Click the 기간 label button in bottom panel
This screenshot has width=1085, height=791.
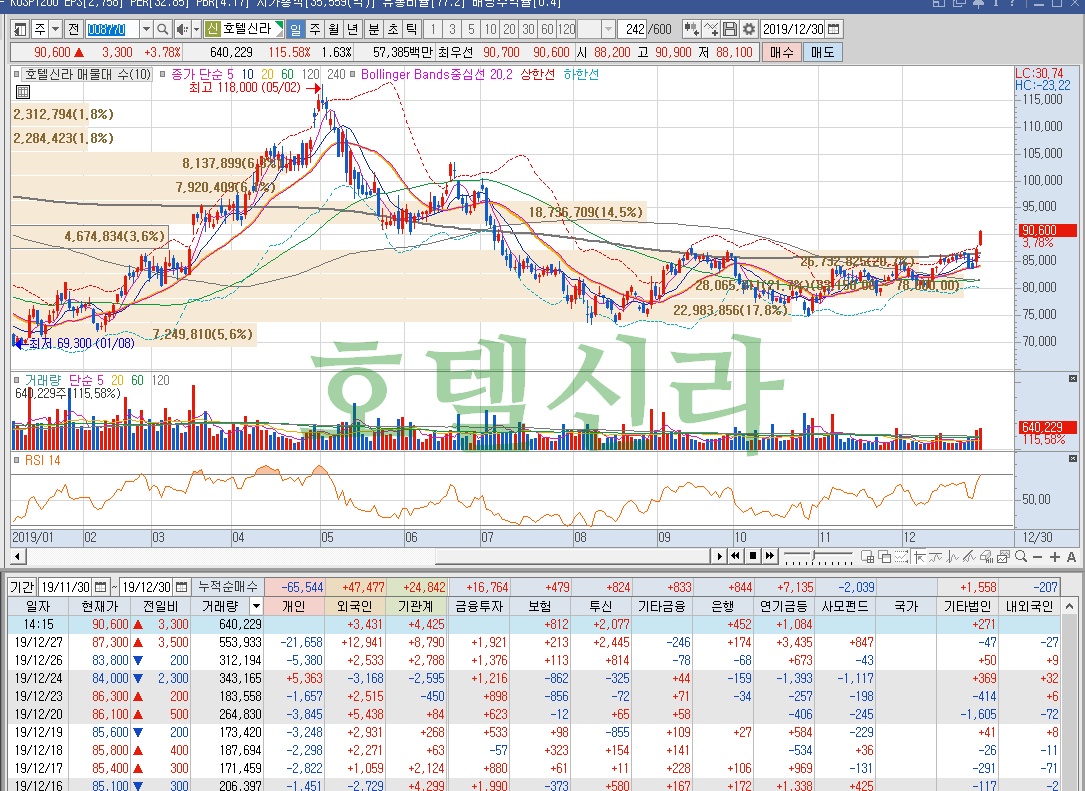22,587
